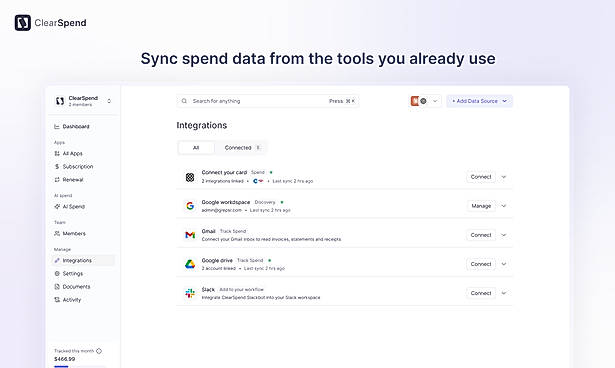Click the orange user avatar in header
The width and height of the screenshot is (615, 368).
point(415,101)
